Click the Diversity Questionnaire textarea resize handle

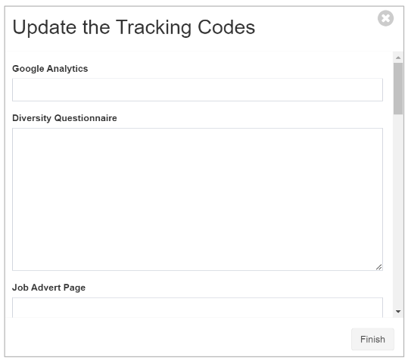pos(379,267)
